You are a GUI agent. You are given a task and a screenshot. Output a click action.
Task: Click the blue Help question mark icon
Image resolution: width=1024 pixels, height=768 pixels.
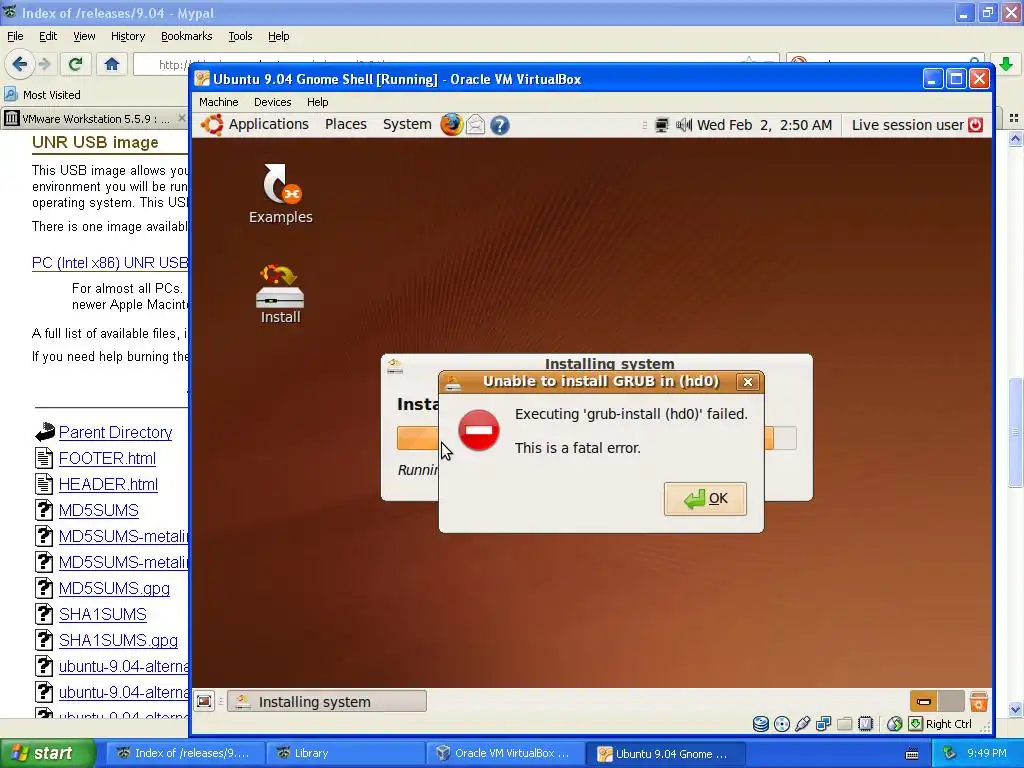500,125
